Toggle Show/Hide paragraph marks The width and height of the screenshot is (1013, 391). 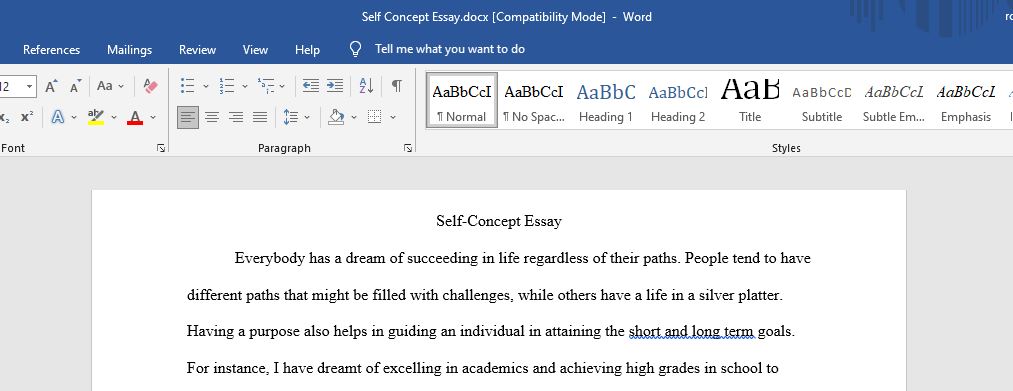(397, 85)
